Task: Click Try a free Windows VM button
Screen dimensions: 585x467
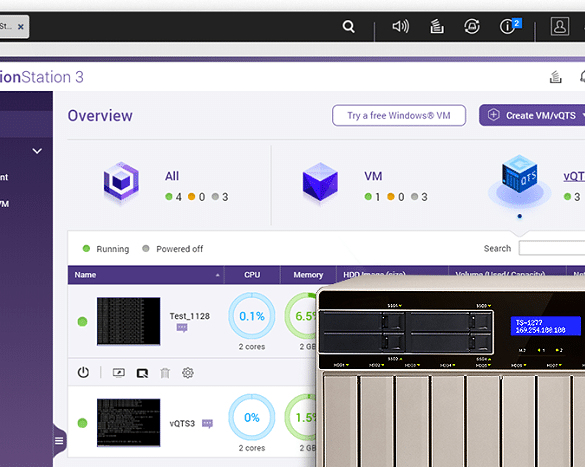Action: point(399,115)
